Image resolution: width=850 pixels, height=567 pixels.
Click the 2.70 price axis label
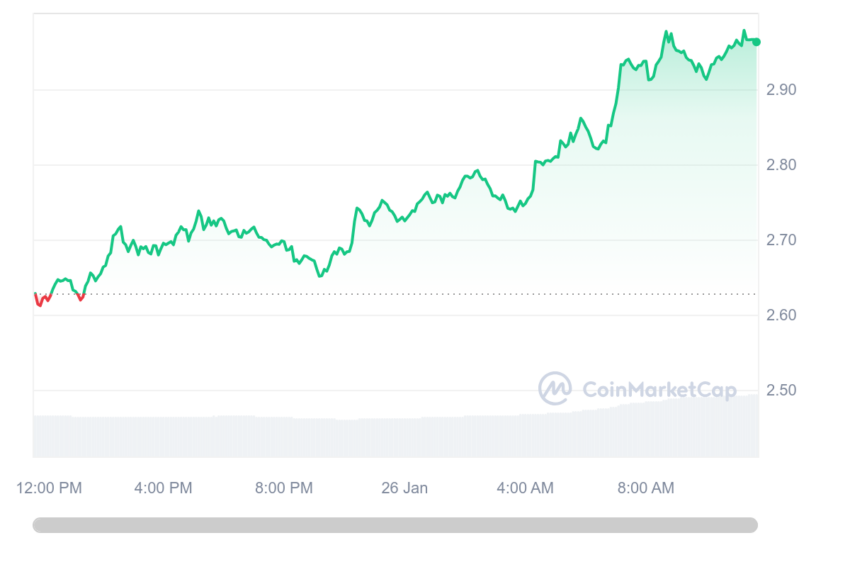coord(781,240)
